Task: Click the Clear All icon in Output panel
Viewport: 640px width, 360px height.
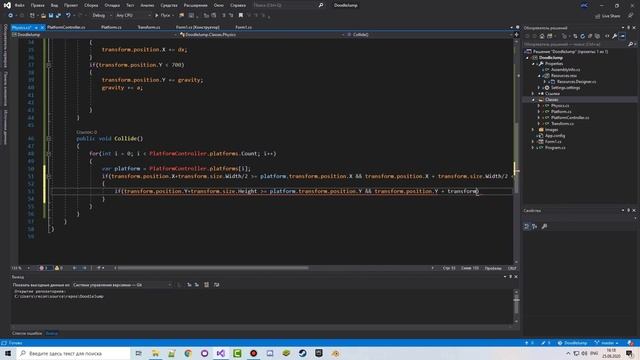Action: tap(207, 285)
